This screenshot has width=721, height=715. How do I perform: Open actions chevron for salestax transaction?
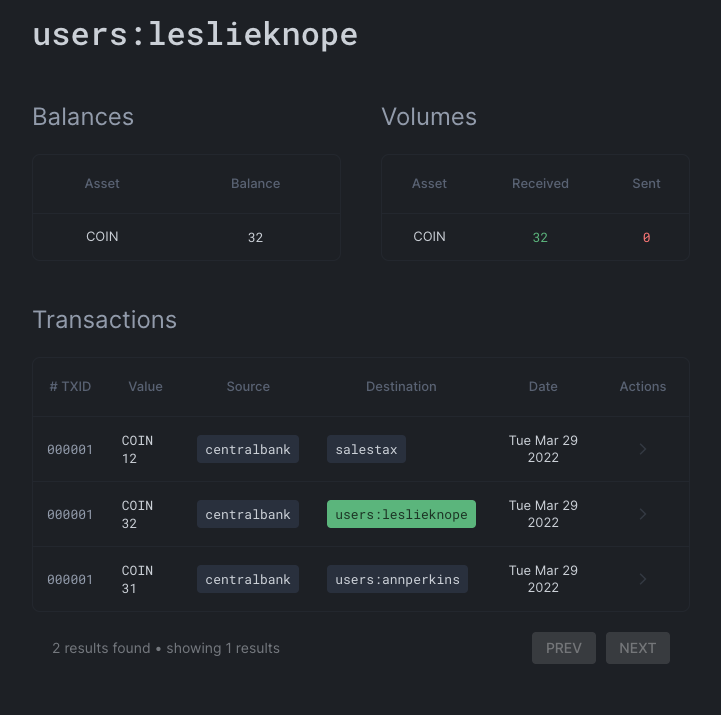643,450
